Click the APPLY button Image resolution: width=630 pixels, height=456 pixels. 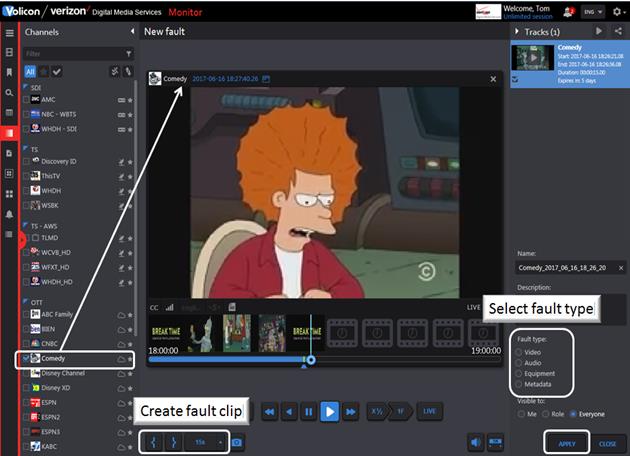pos(567,444)
